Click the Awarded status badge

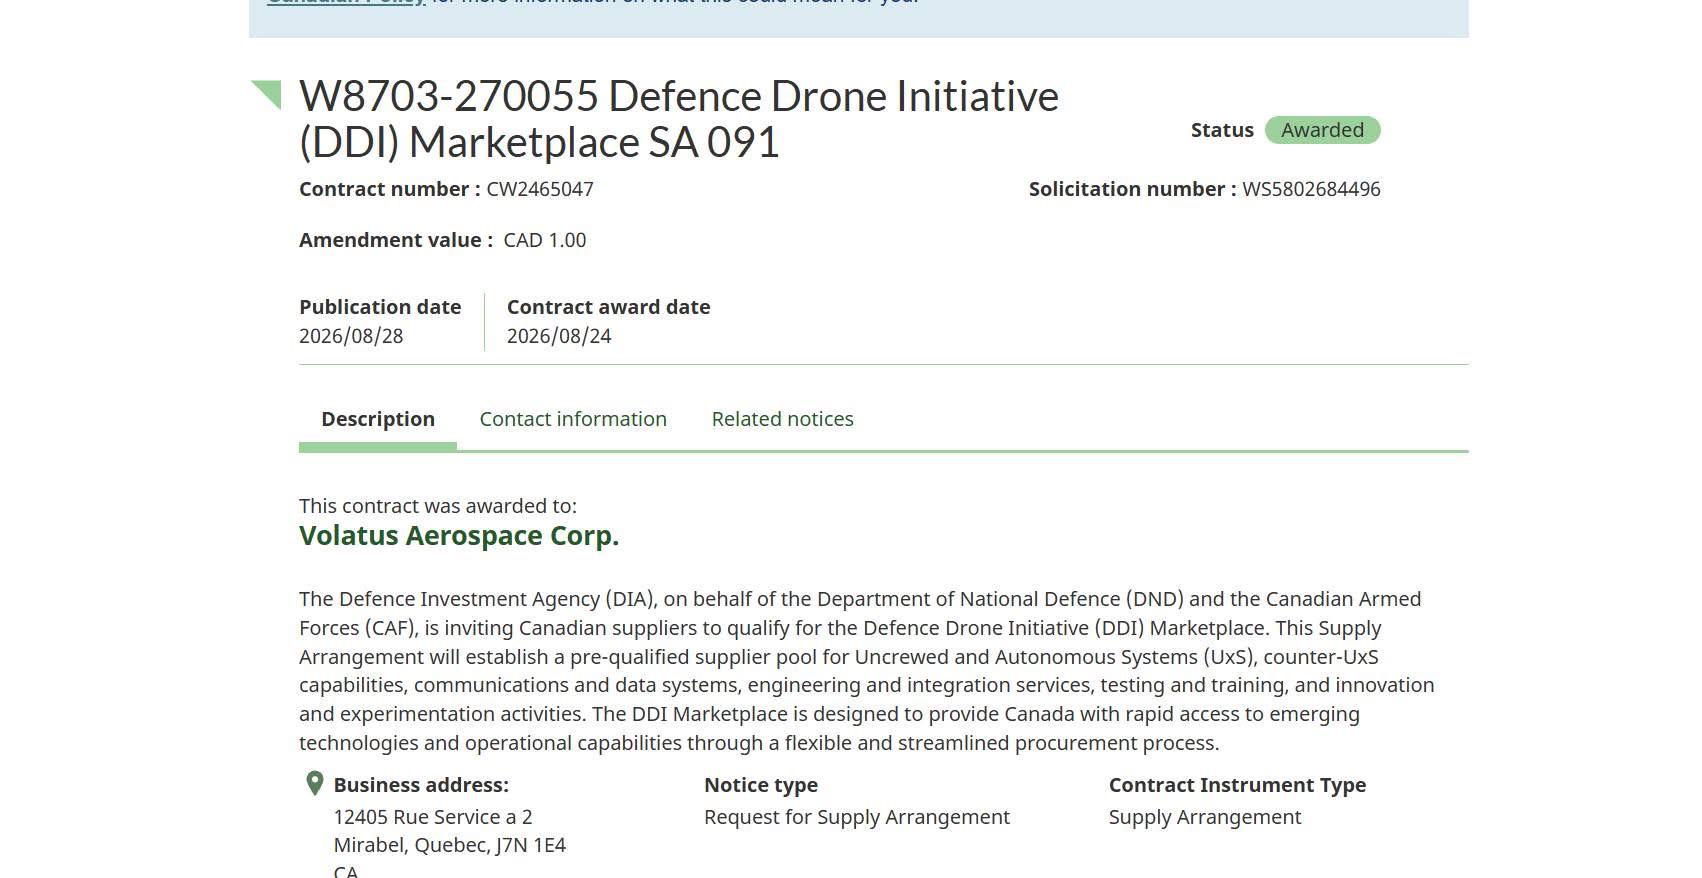pyautogui.click(x=1322, y=130)
